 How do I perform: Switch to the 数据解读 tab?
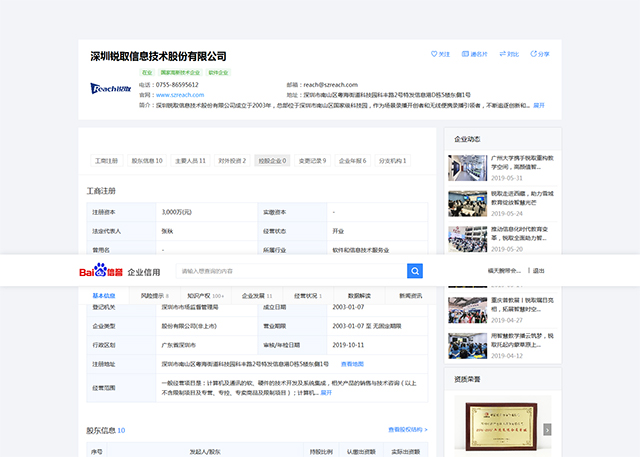pos(359,296)
